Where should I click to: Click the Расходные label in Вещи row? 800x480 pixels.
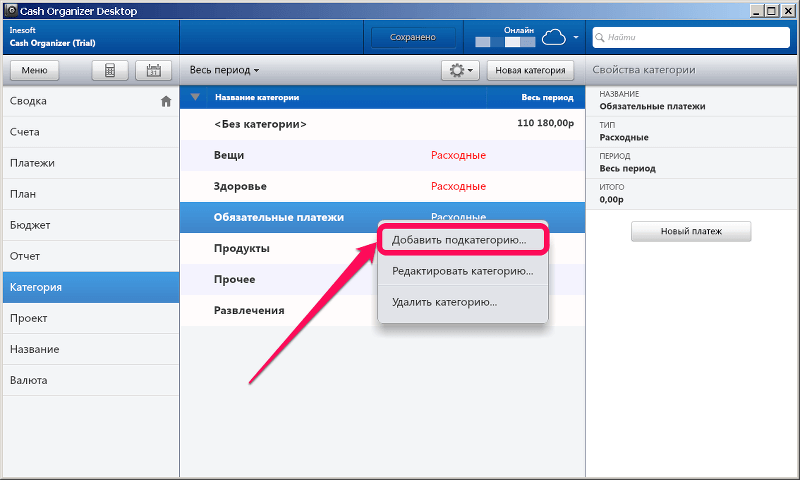(x=458, y=155)
